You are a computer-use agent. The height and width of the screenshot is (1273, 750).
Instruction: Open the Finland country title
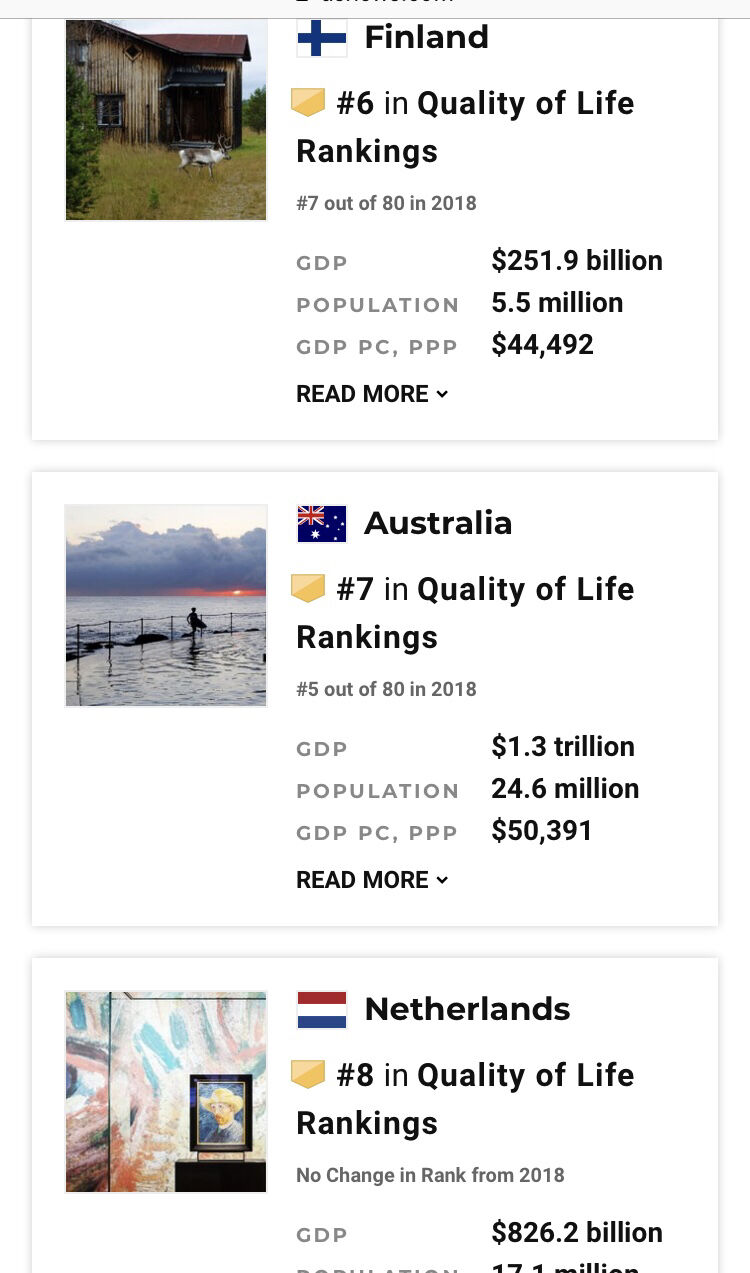[426, 38]
